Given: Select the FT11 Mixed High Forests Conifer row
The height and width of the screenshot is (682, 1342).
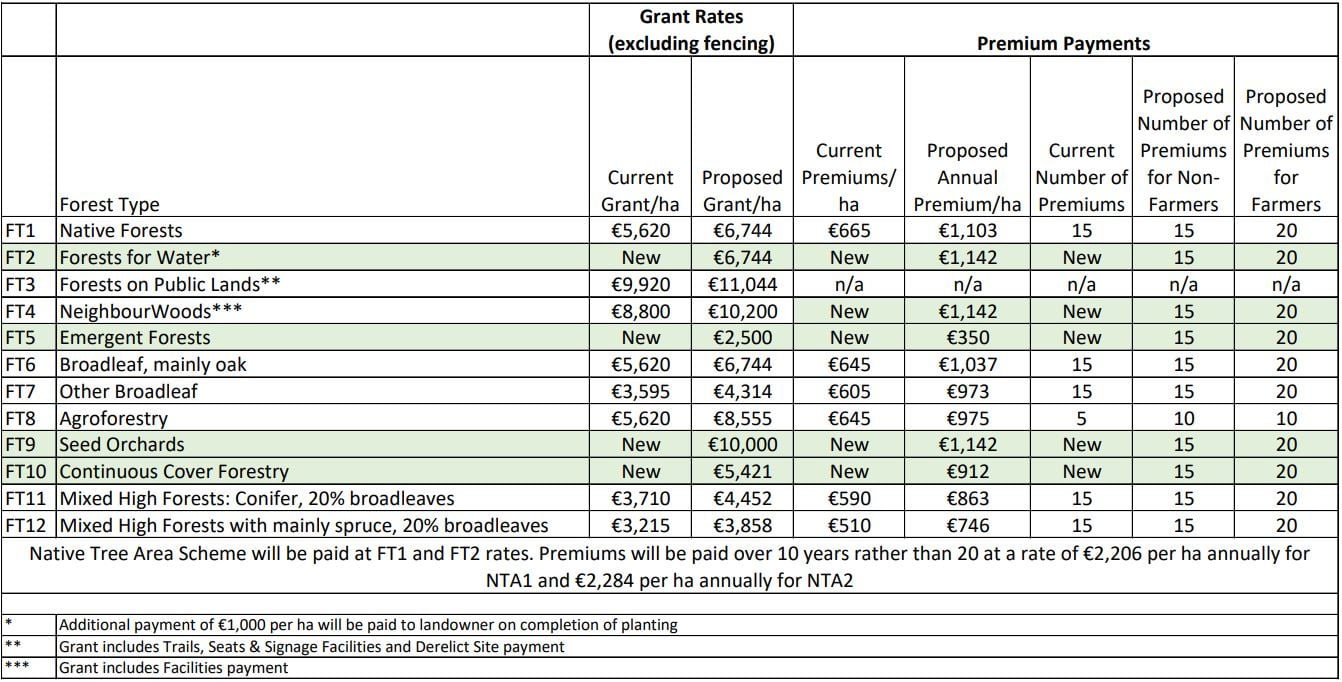Looking at the screenshot, I should tap(669, 498).
